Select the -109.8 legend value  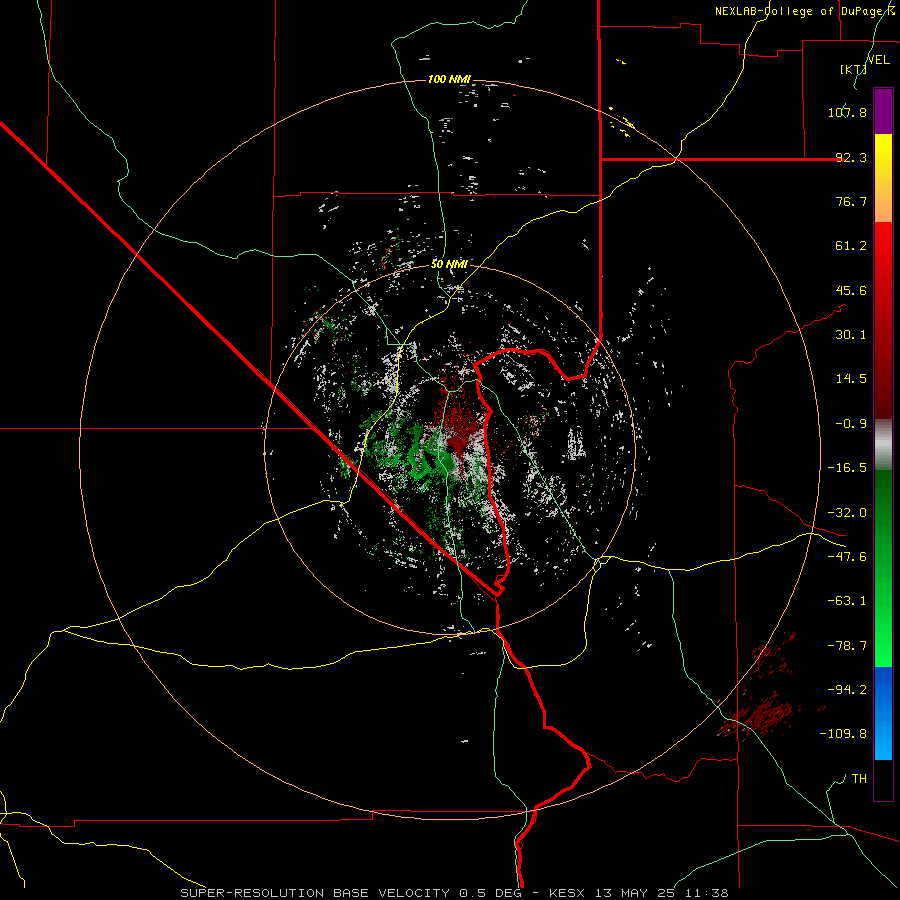click(843, 734)
